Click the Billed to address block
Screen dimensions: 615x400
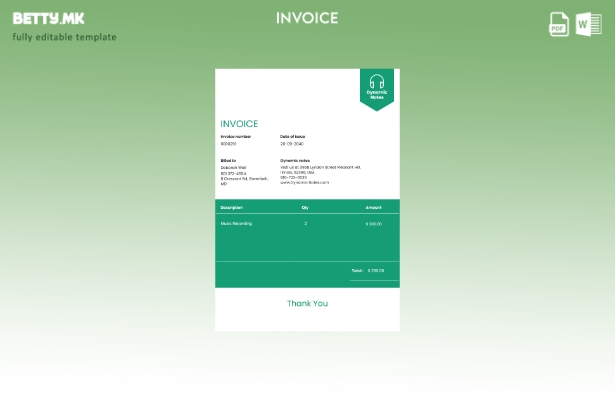(238, 174)
